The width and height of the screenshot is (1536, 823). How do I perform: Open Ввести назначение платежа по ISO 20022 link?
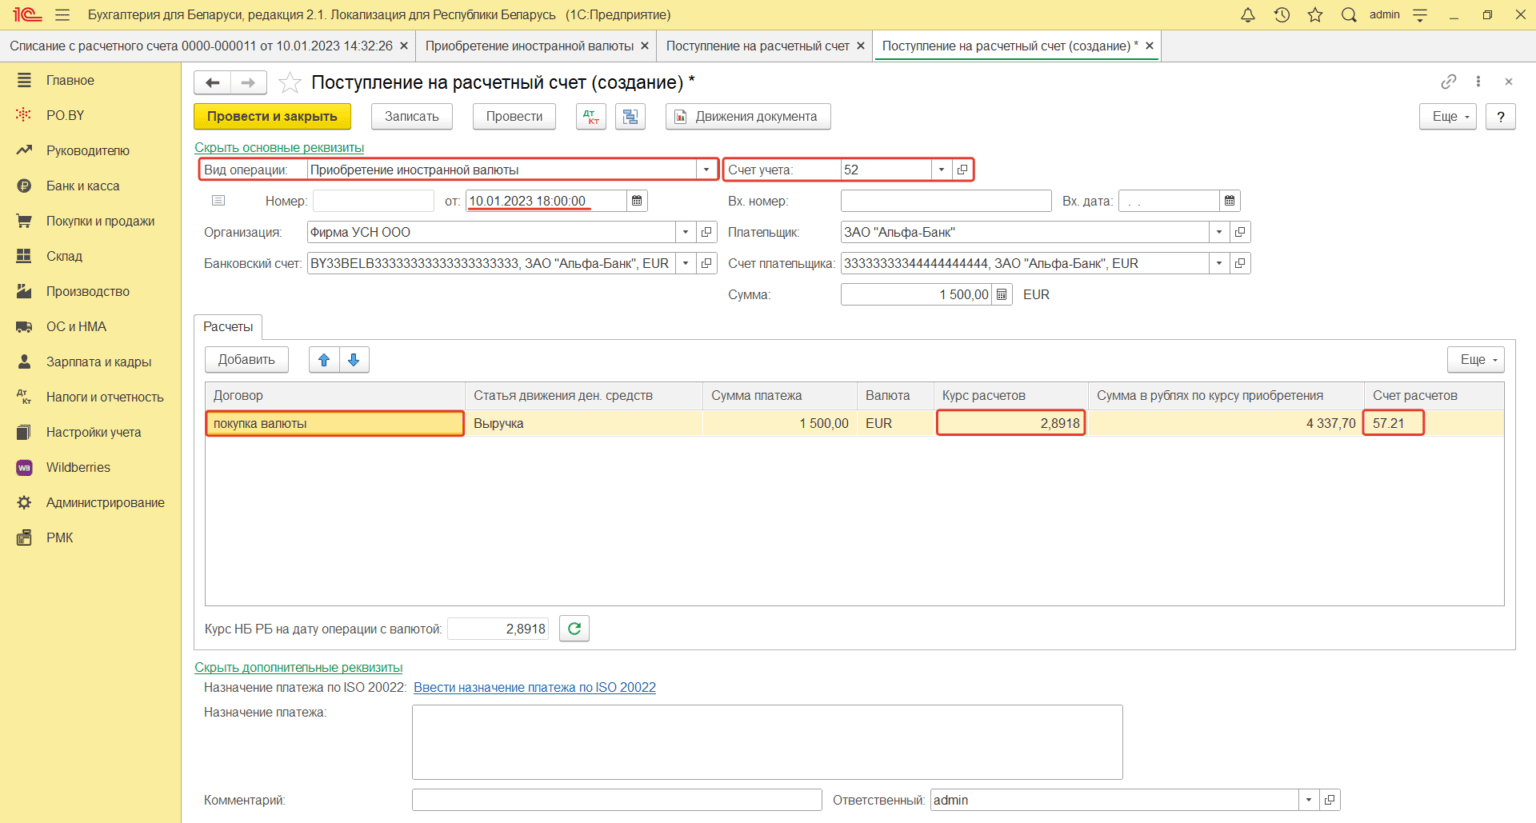pyautogui.click(x=534, y=688)
